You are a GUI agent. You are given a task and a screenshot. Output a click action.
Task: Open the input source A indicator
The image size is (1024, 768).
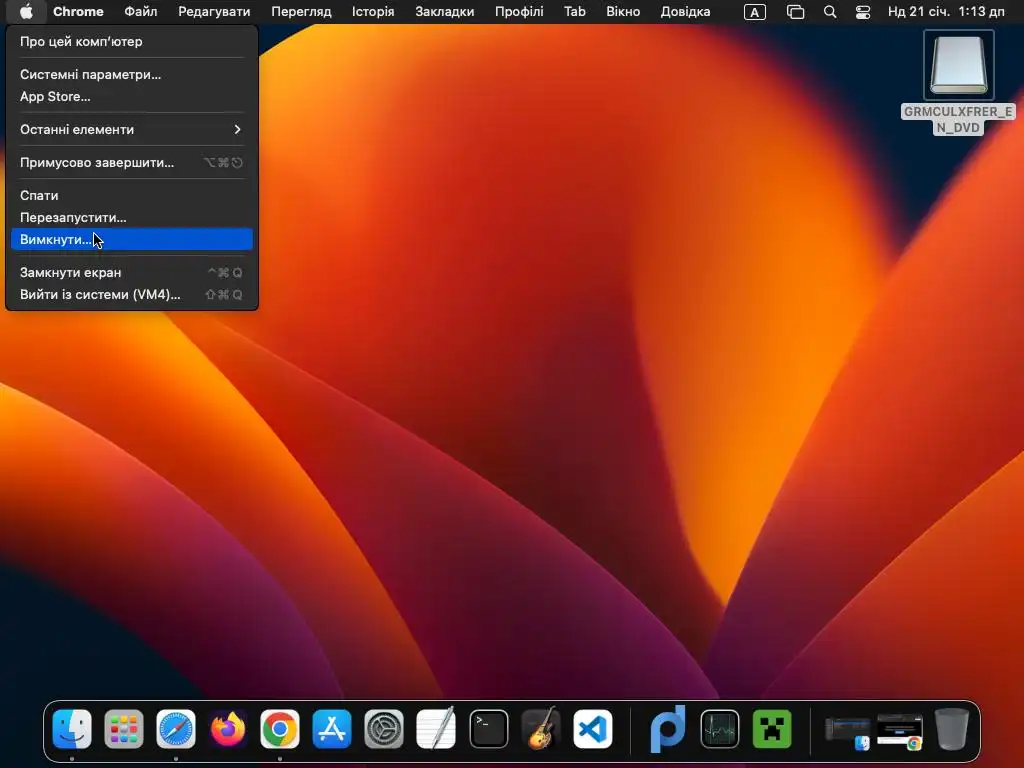point(754,12)
